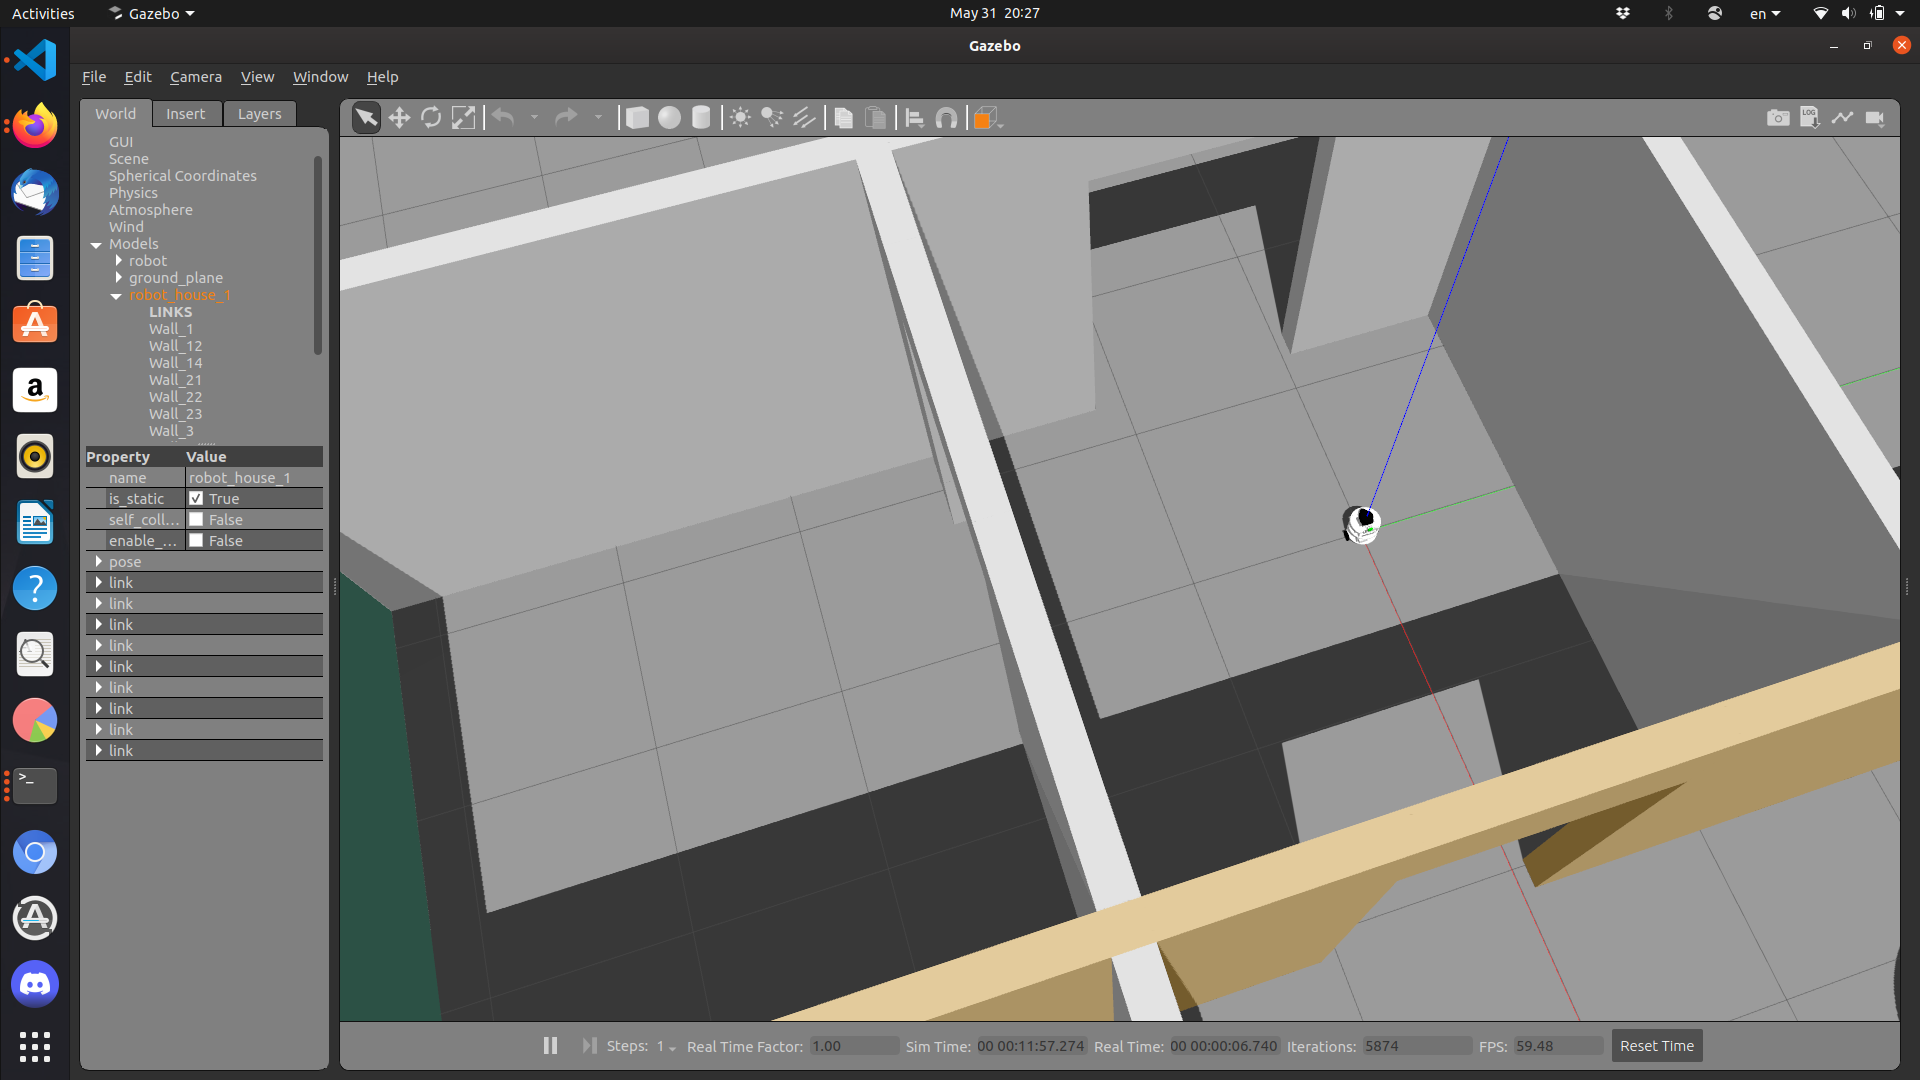Viewport: 1920px width, 1080px height.
Task: Select the translate mode tool
Action: coord(399,118)
